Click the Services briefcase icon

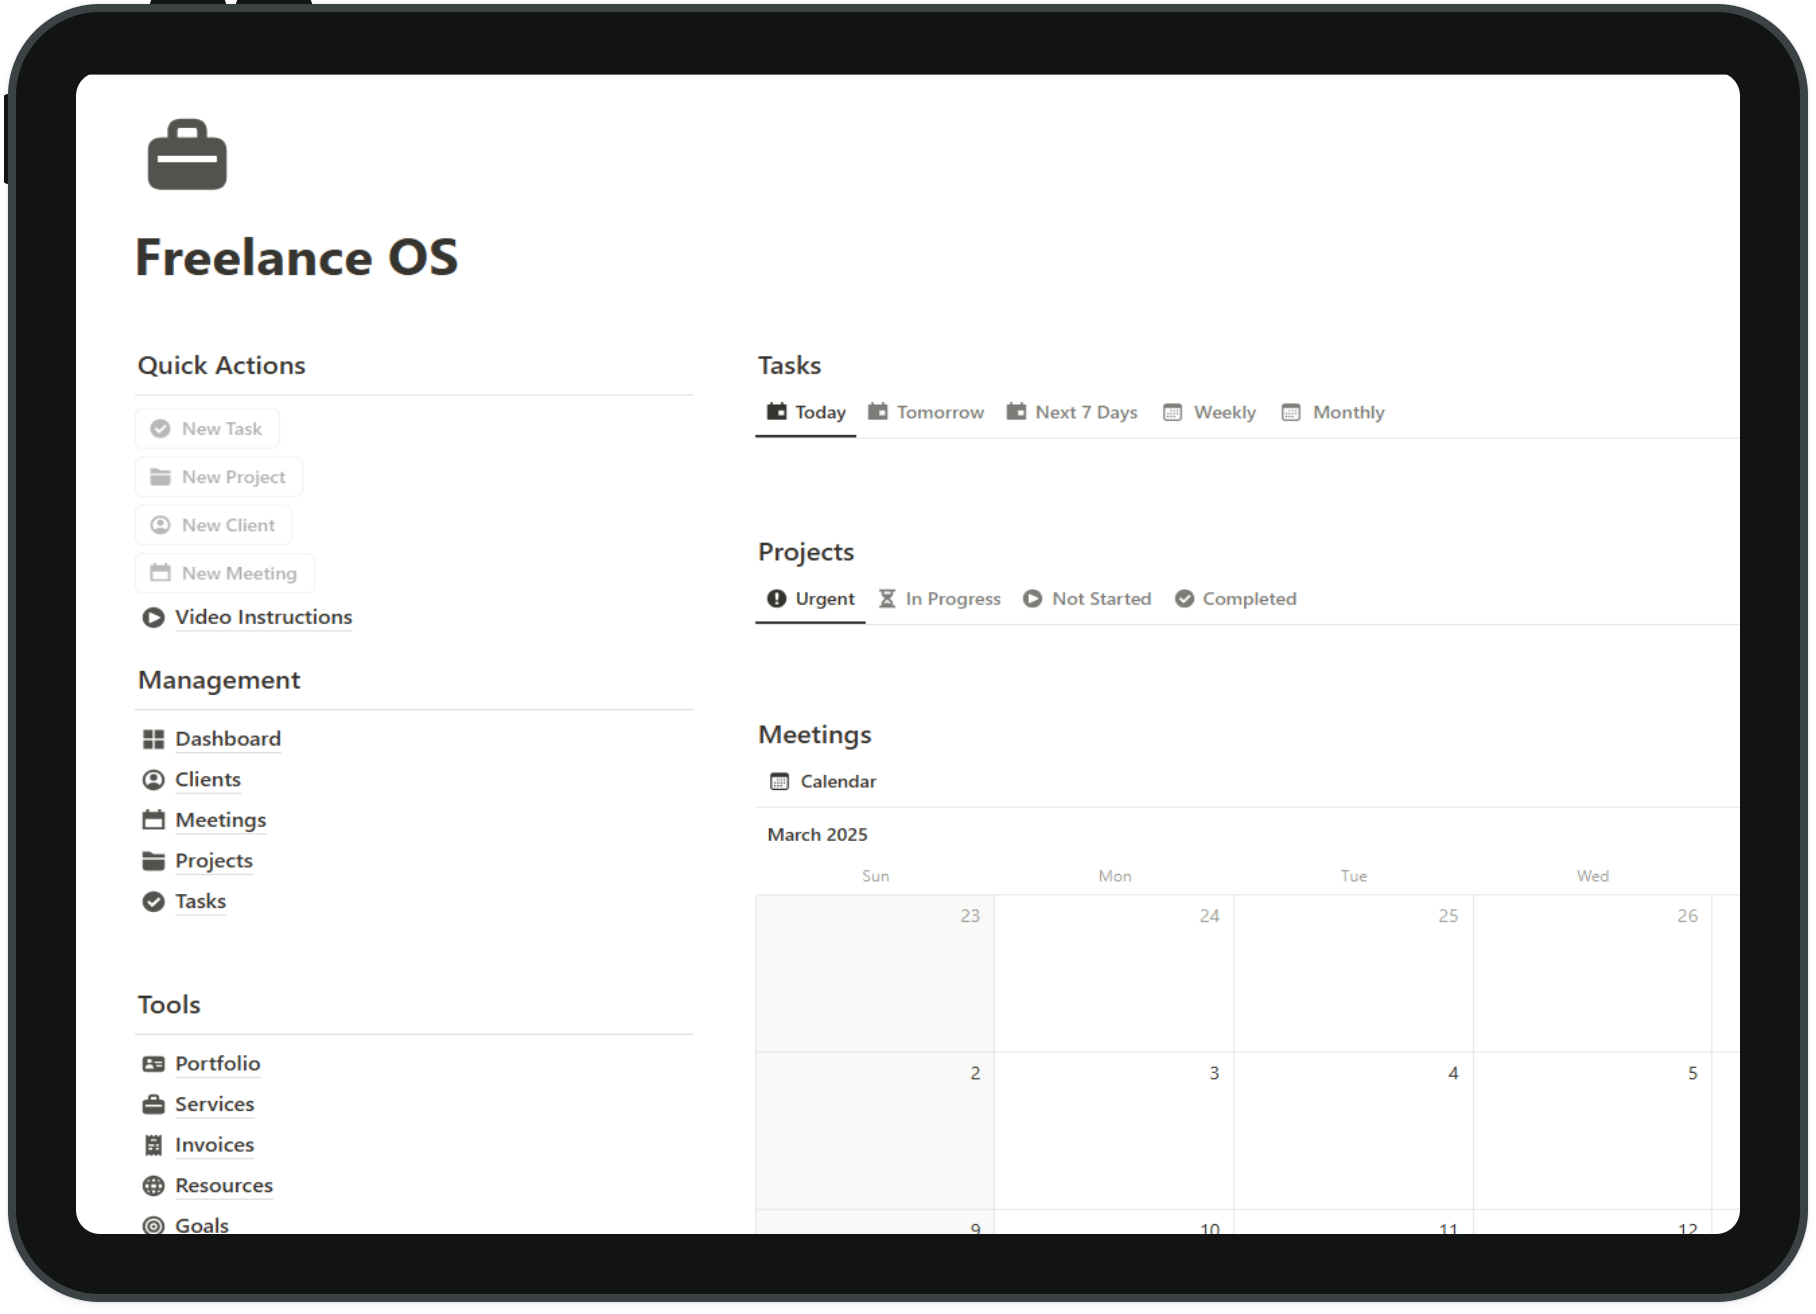(153, 1105)
